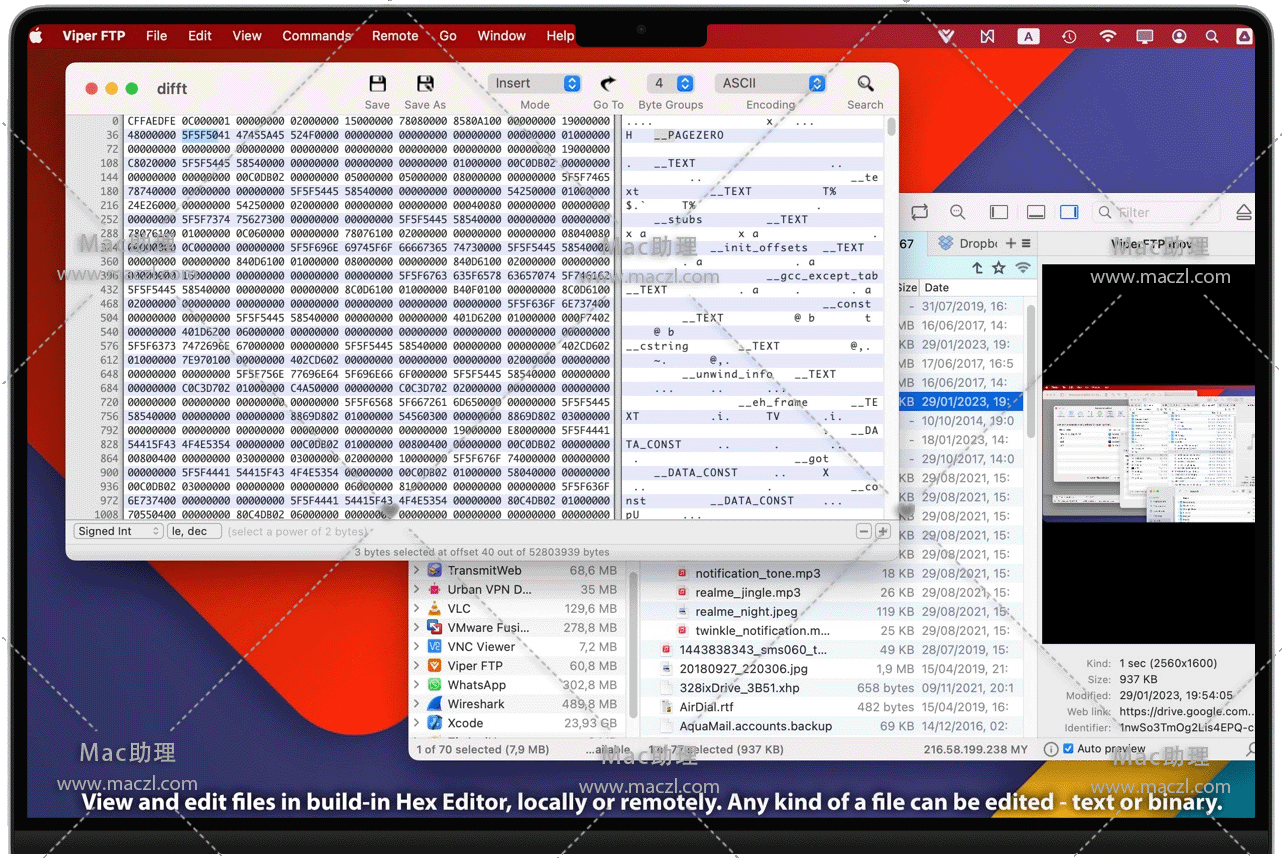1282x858 pixels.
Task: Open the Commands menu
Action: pyautogui.click(x=316, y=36)
